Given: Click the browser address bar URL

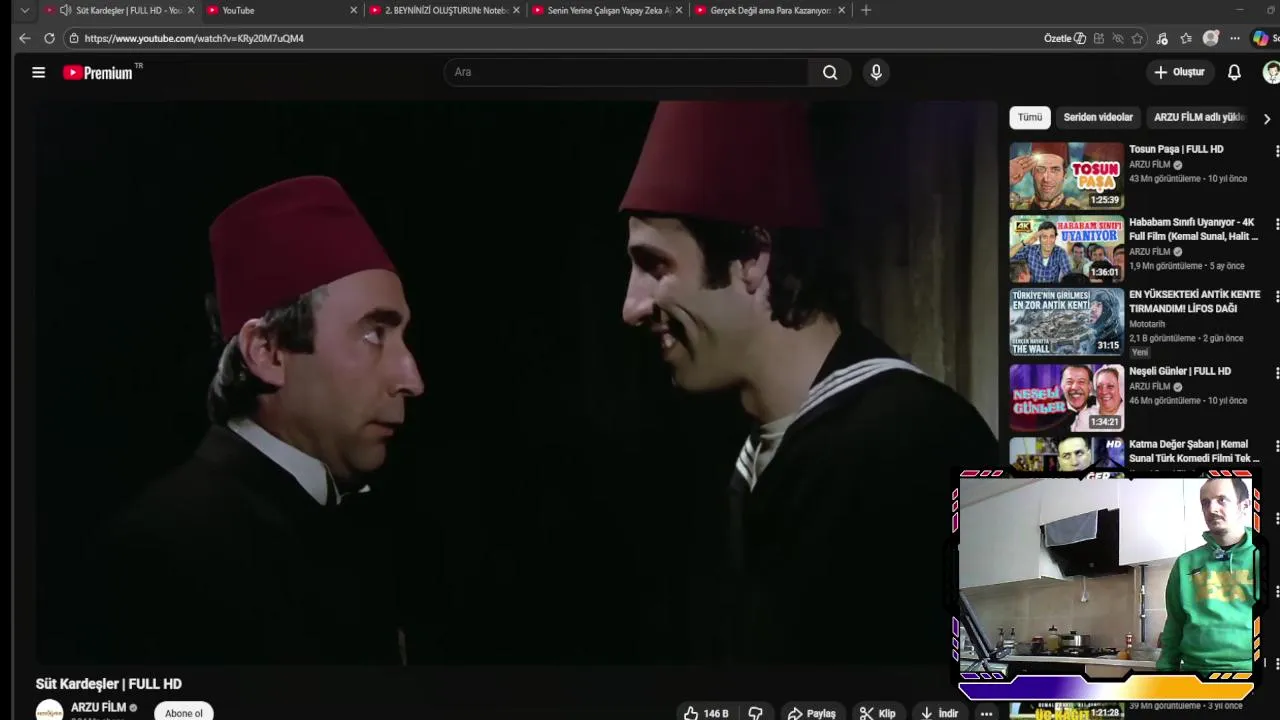Looking at the screenshot, I should [194, 38].
